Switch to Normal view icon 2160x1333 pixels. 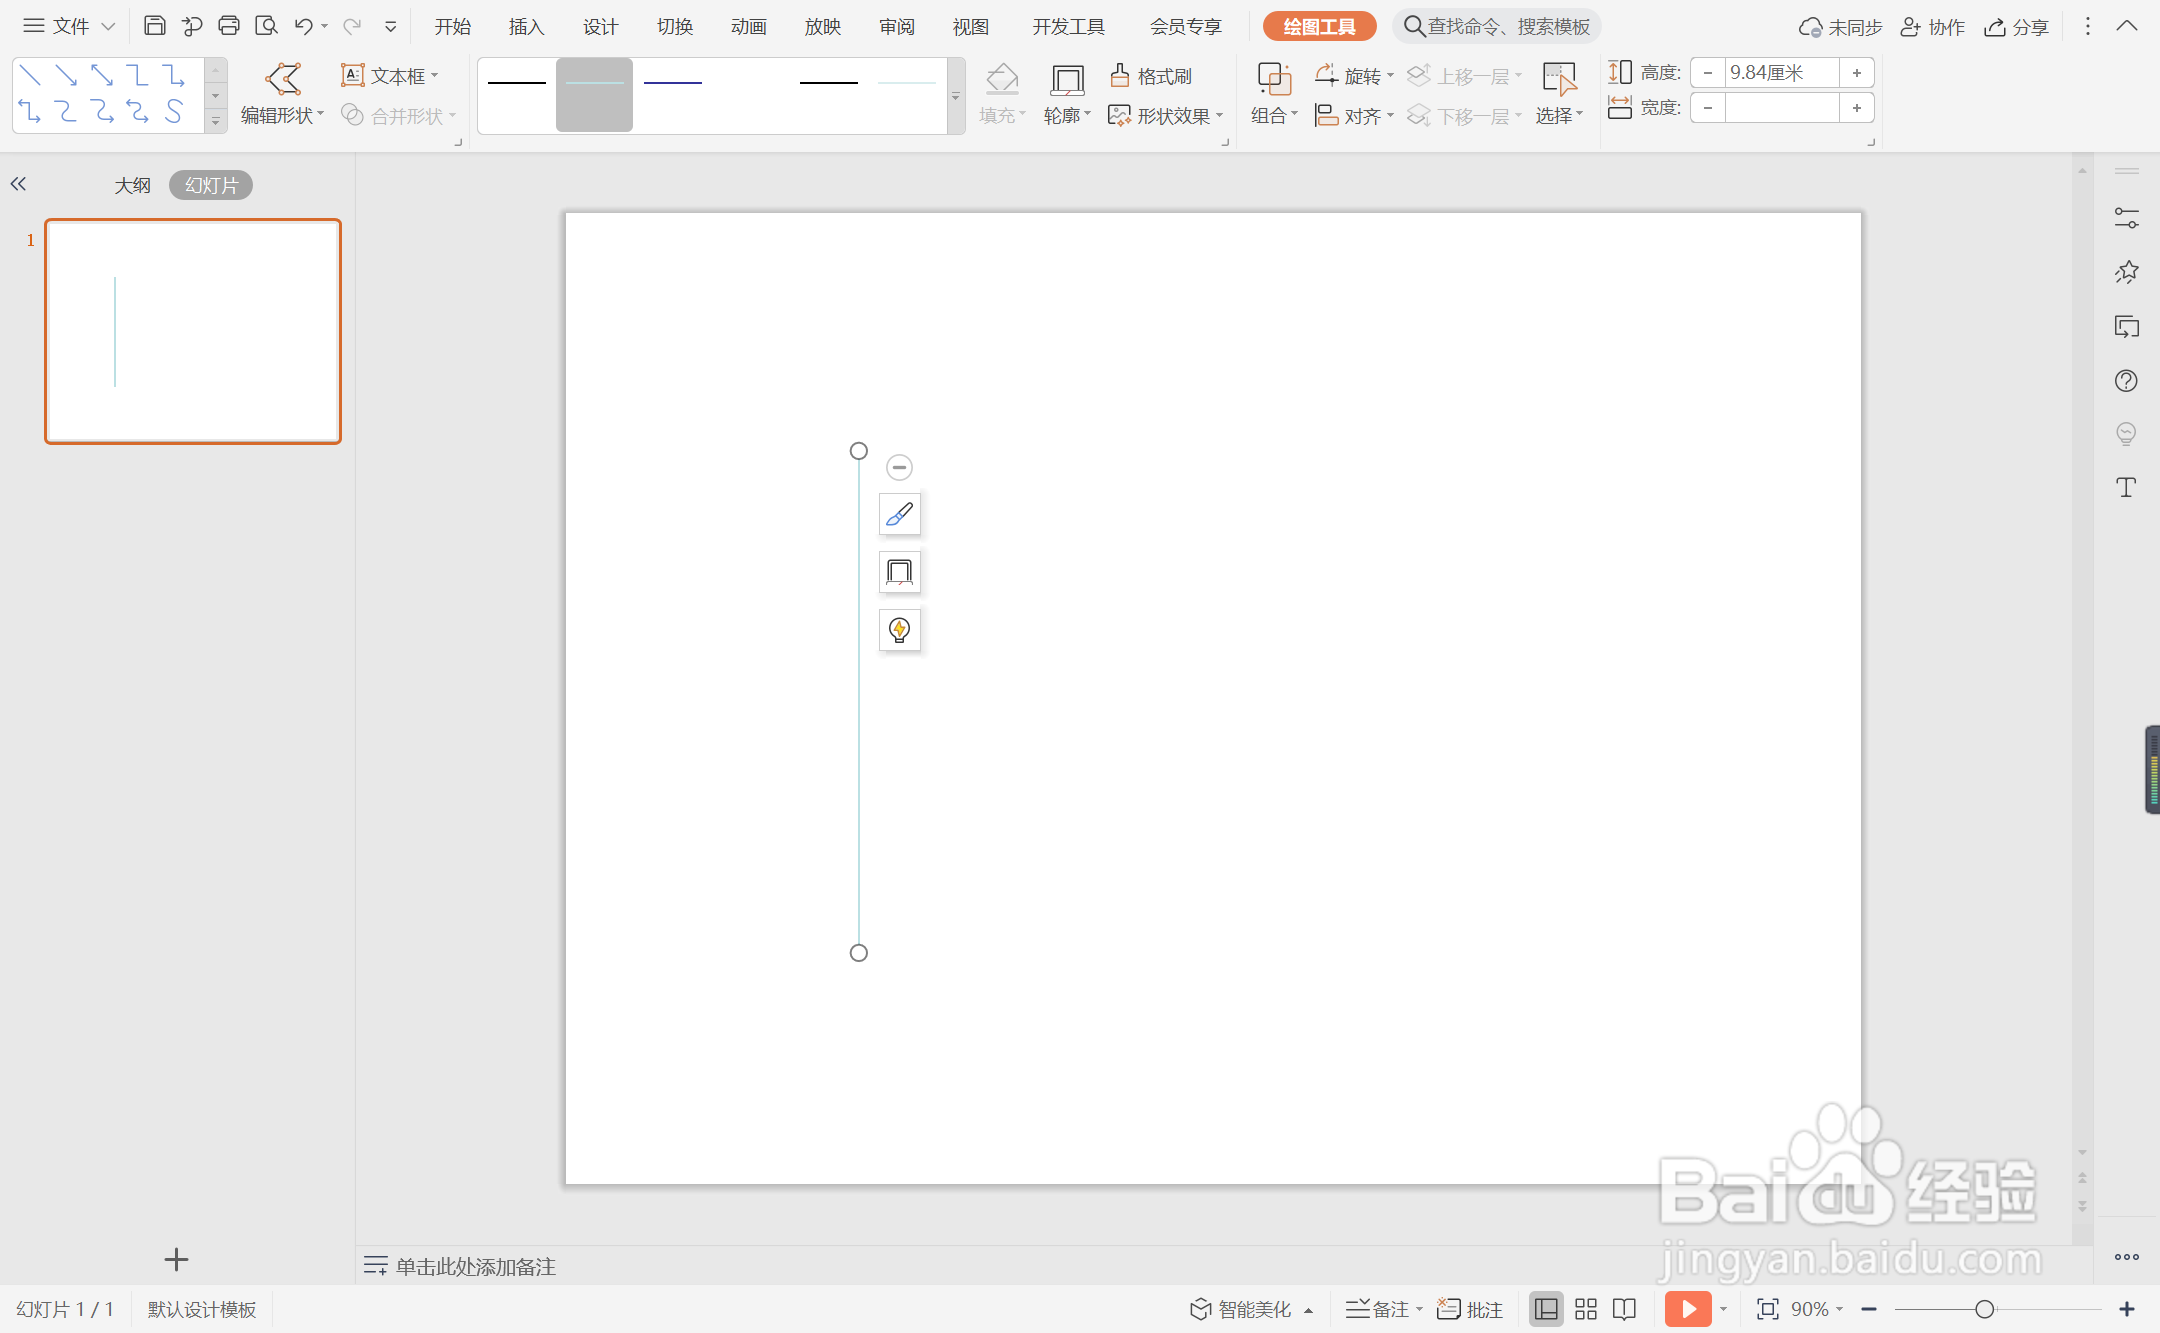(x=1546, y=1309)
